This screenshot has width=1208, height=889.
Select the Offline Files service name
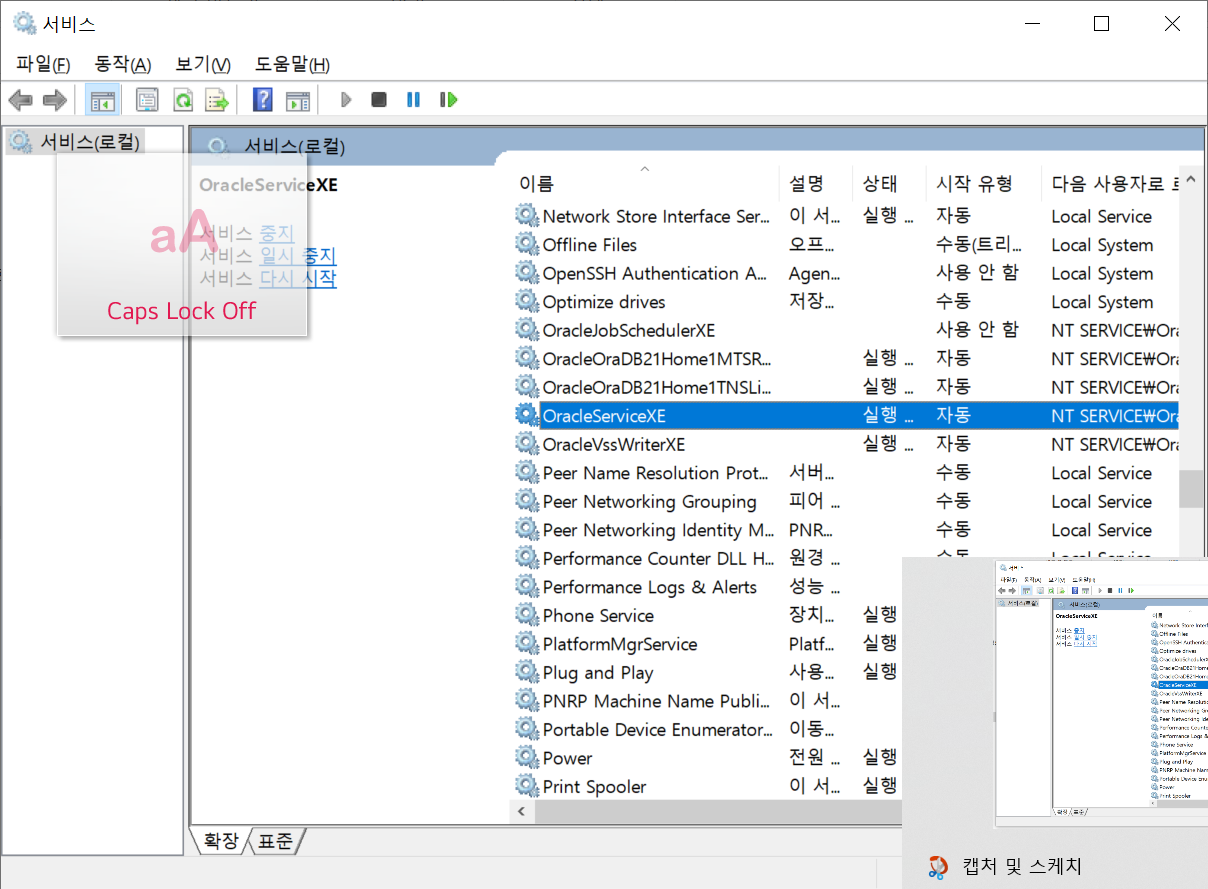[590, 245]
